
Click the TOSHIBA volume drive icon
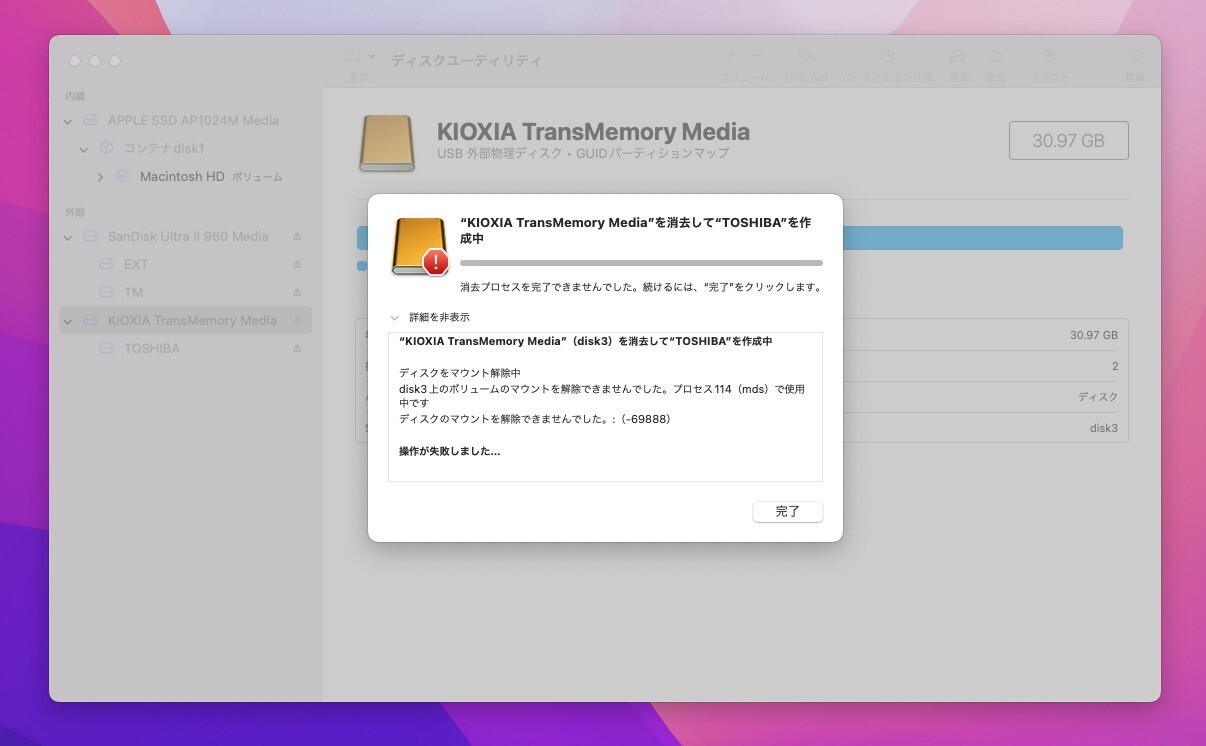[x=106, y=348]
